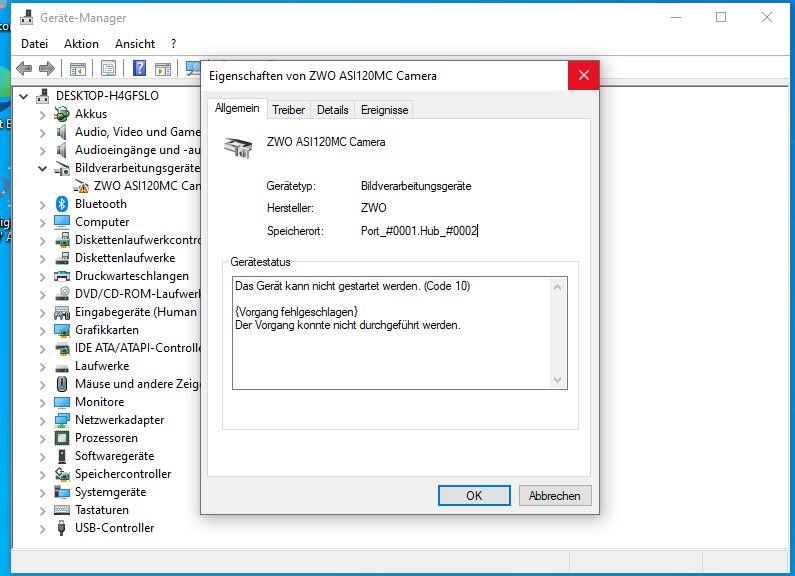Expand the Tastaturen category
The height and width of the screenshot is (576, 795).
click(43, 511)
